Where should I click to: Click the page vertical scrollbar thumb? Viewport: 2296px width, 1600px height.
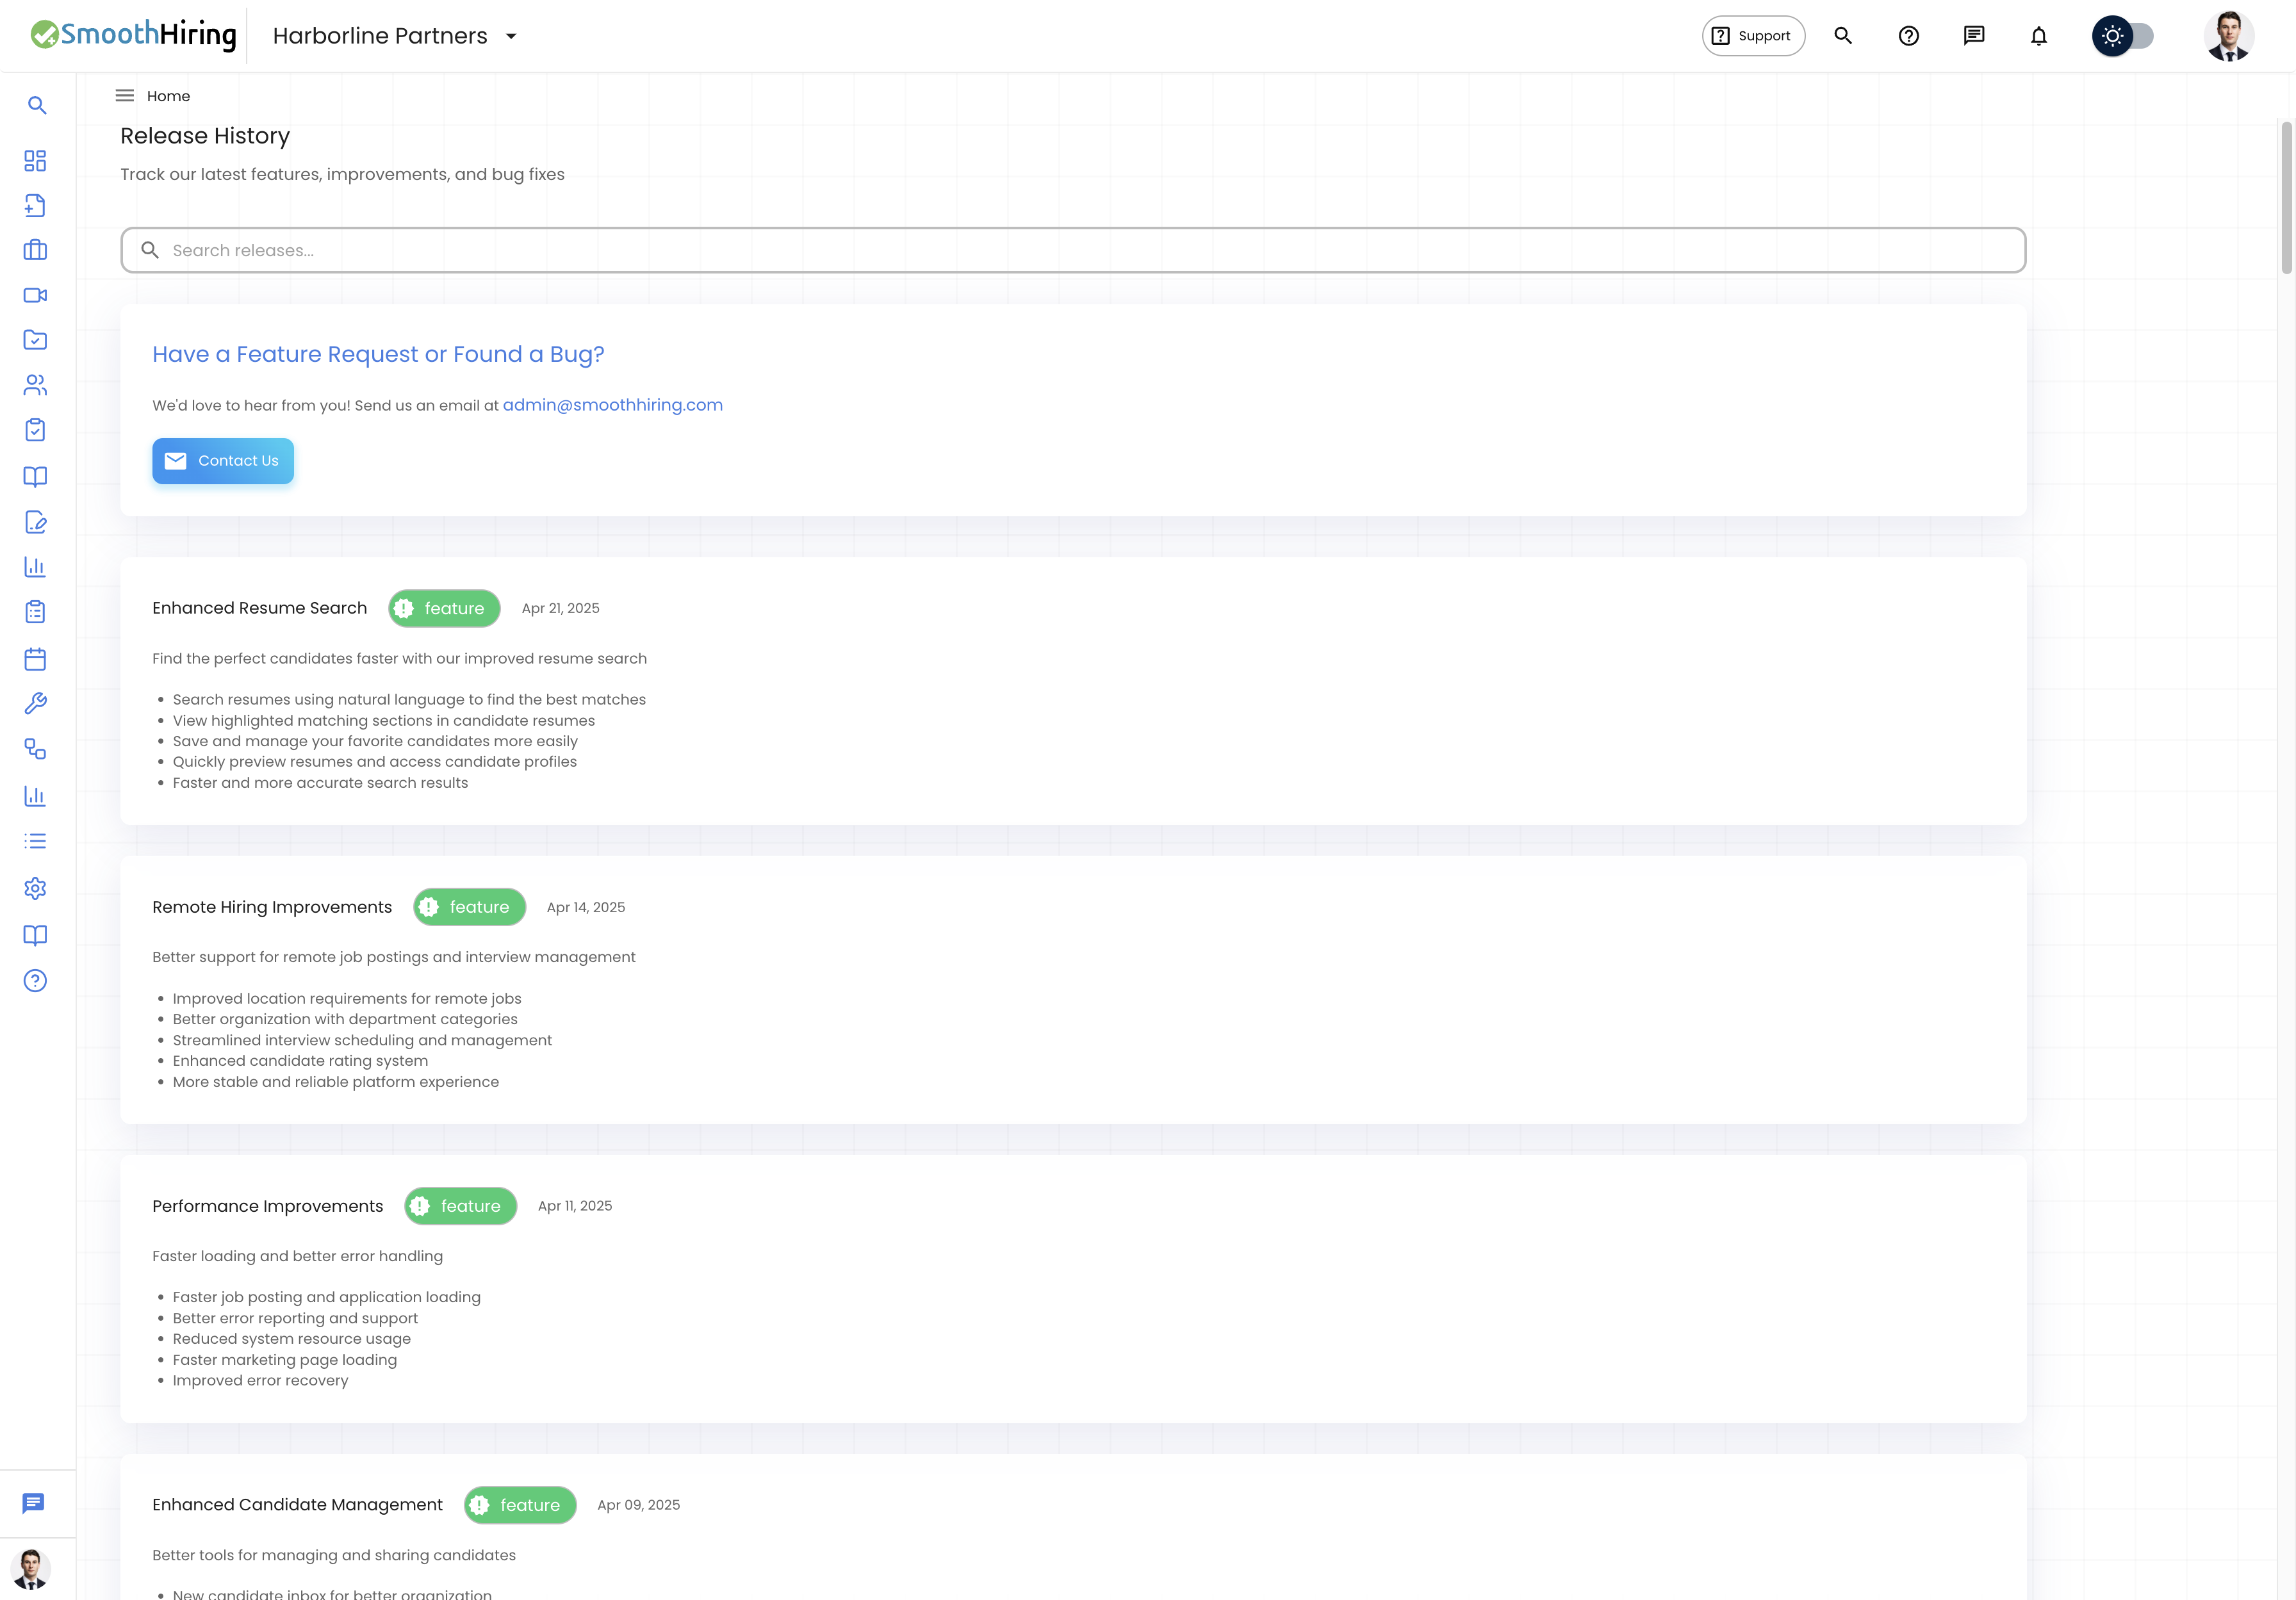click(2286, 197)
